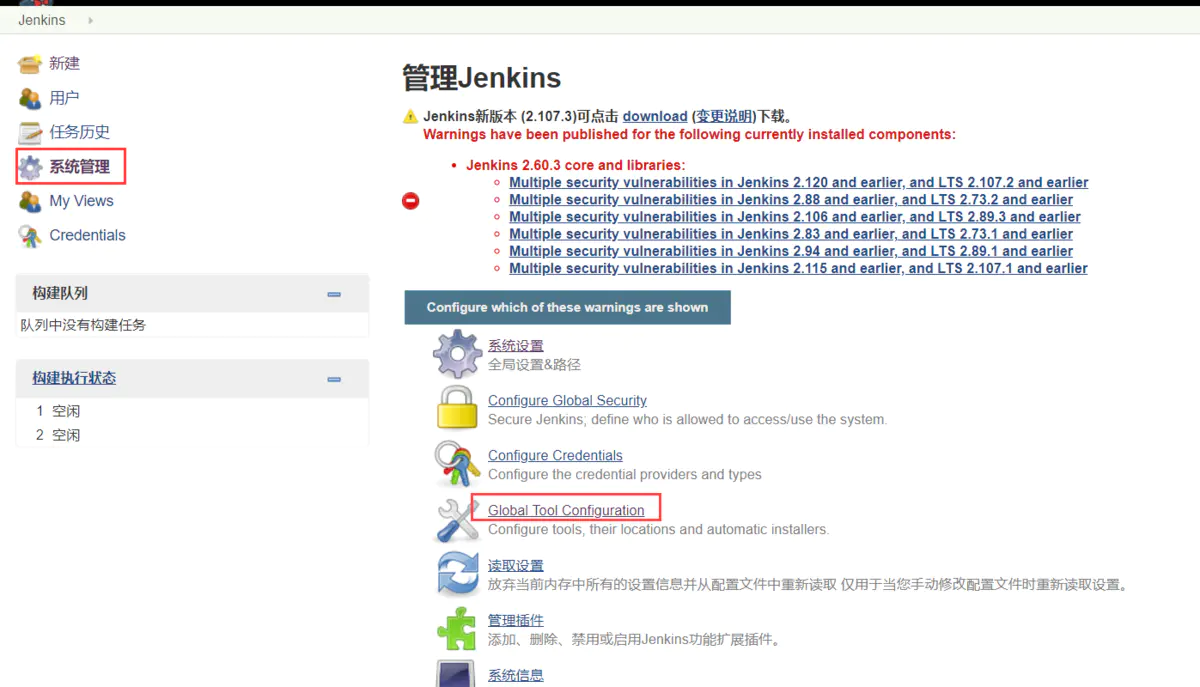Image resolution: width=1200 pixels, height=687 pixels.
Task: Click the 读取设置 reload icon
Action: click(457, 574)
